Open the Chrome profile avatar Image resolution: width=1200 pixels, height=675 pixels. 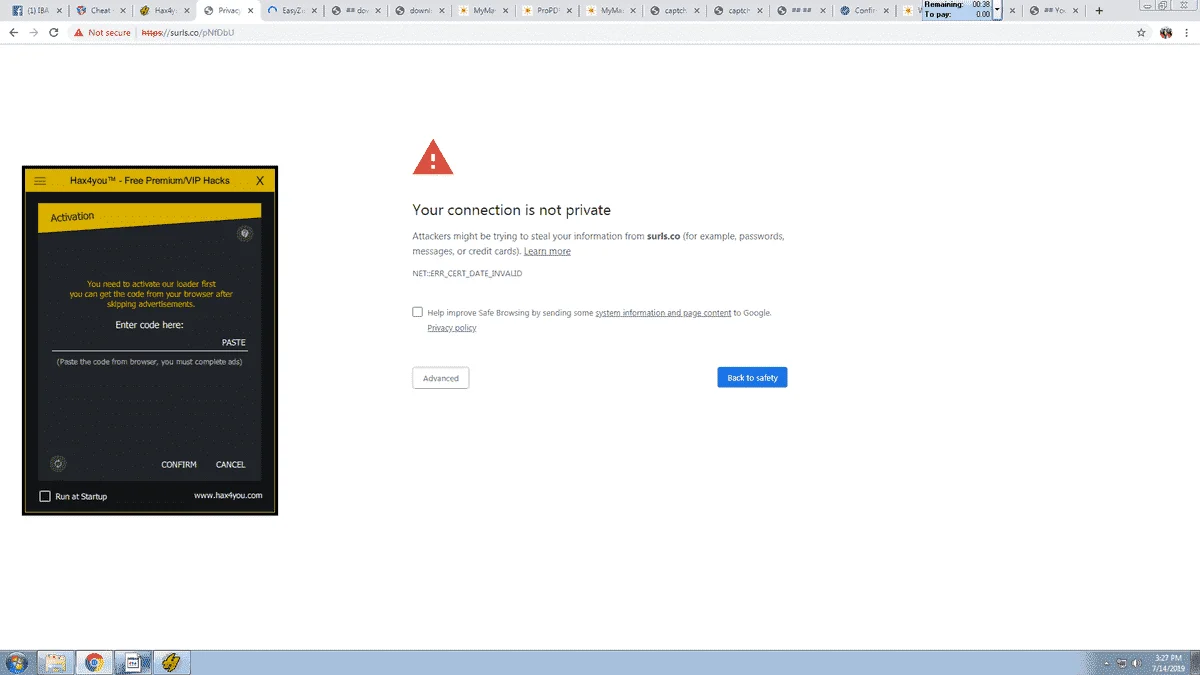1166,33
